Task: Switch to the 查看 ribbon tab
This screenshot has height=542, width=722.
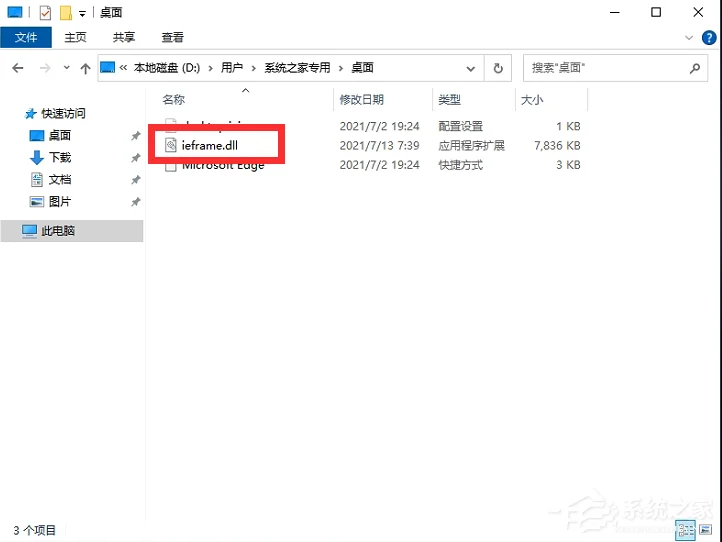Action: coord(172,37)
